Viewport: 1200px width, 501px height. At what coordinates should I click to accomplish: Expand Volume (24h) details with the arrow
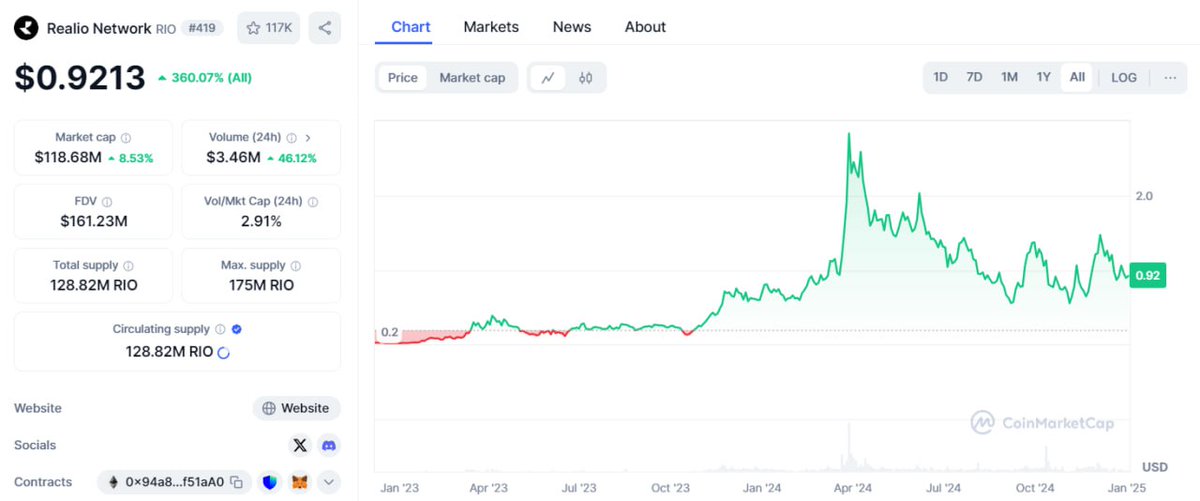tap(308, 138)
